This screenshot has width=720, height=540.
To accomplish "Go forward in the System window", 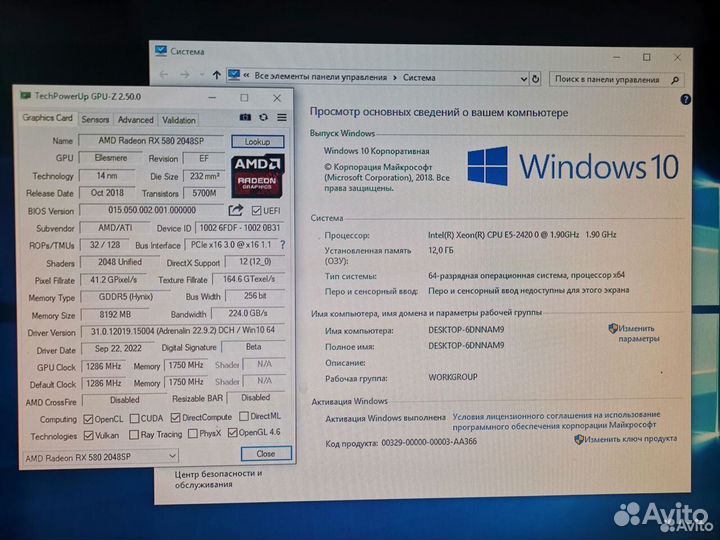I will coord(185,75).
